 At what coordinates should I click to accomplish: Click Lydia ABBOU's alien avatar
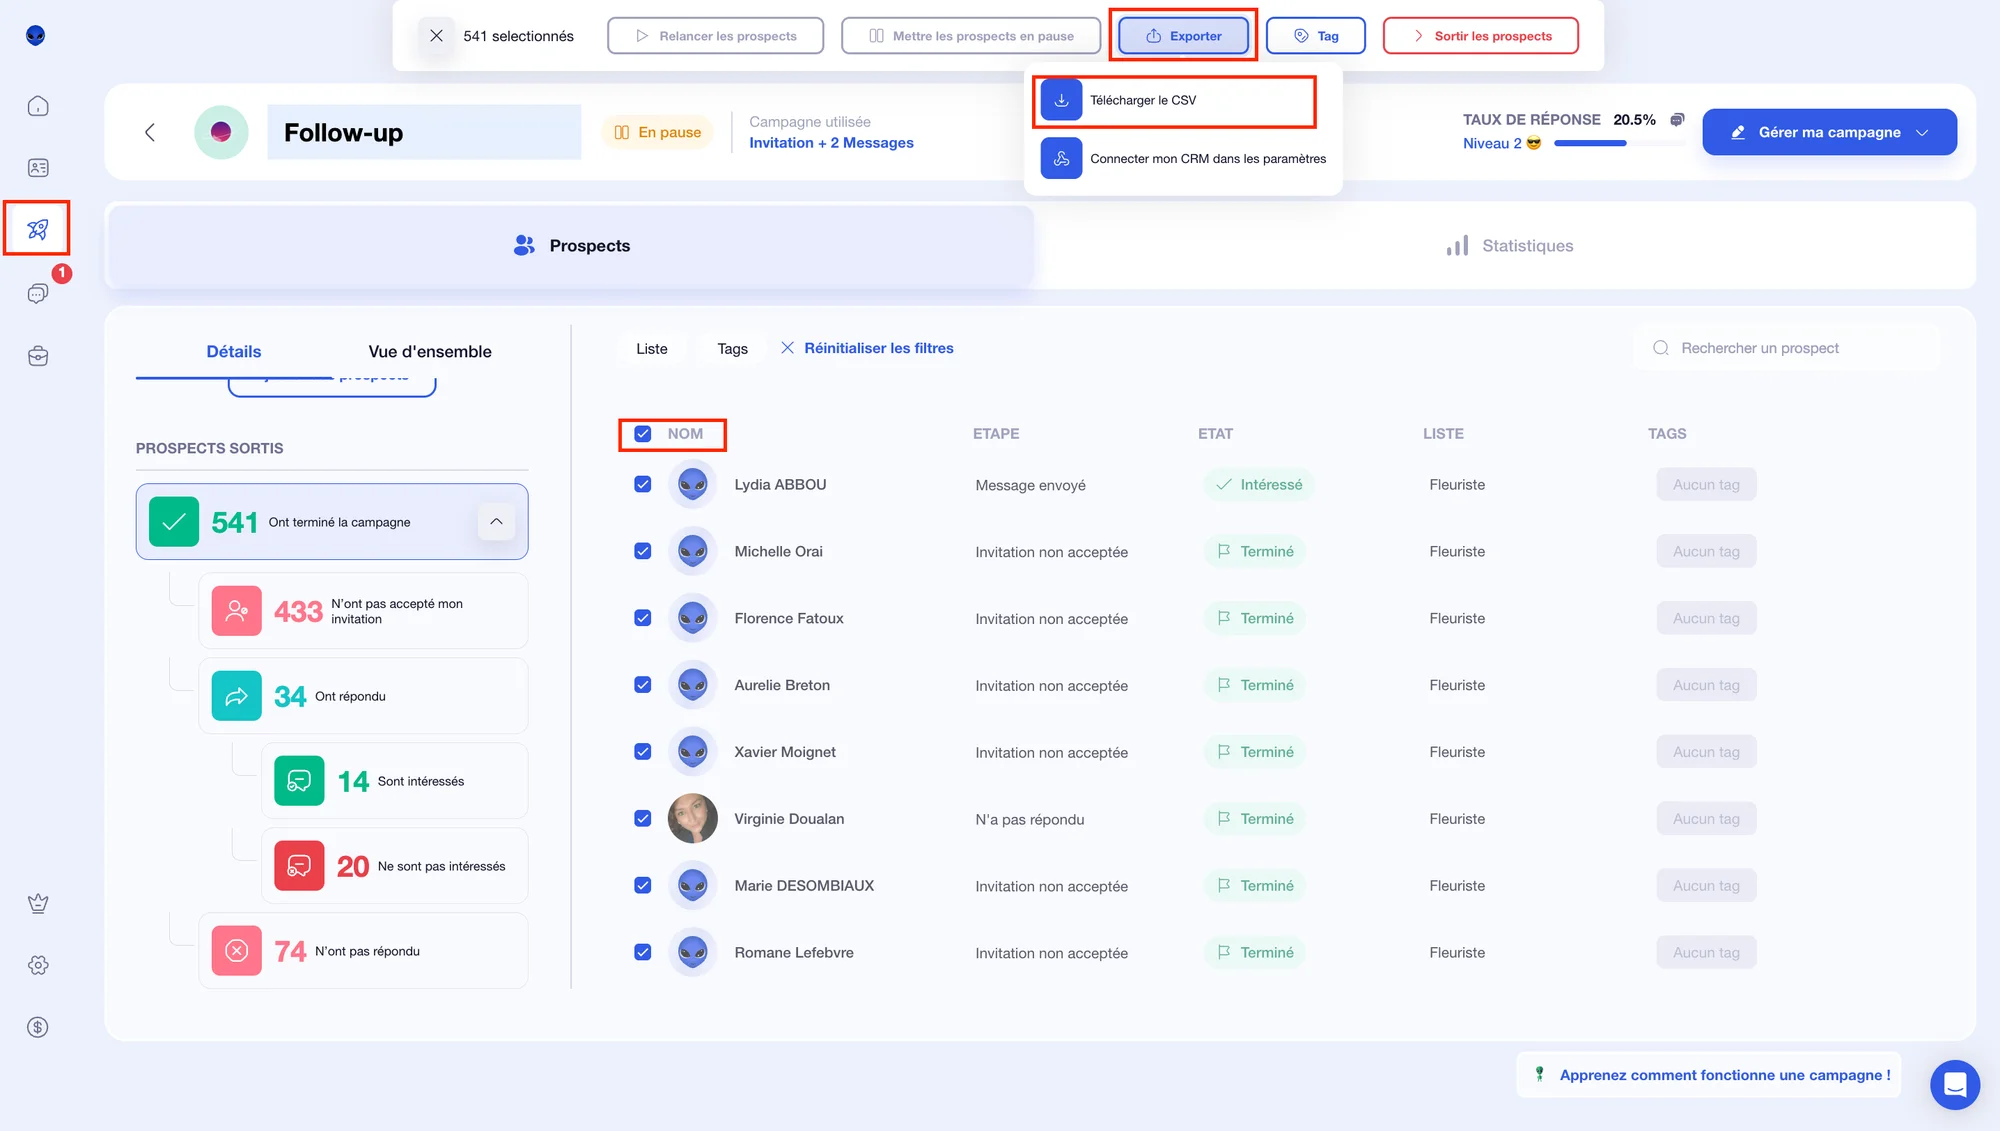692,484
